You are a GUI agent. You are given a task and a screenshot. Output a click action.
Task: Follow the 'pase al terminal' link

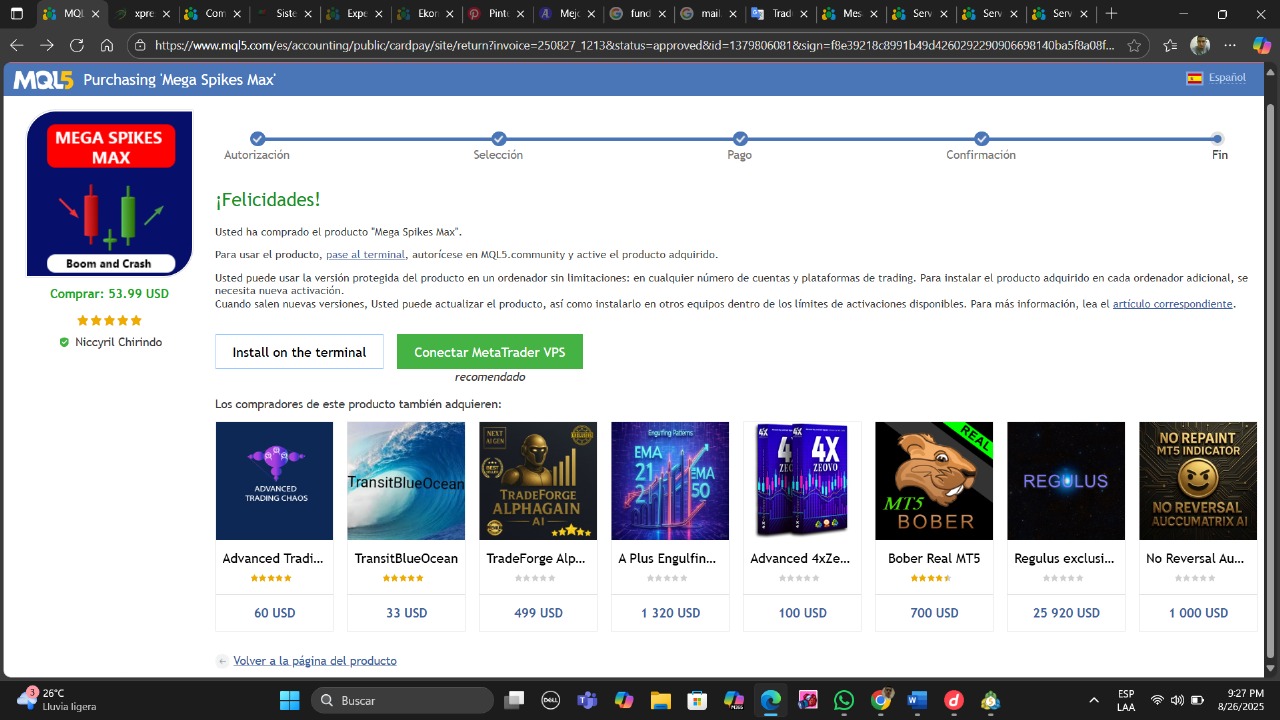(x=365, y=255)
